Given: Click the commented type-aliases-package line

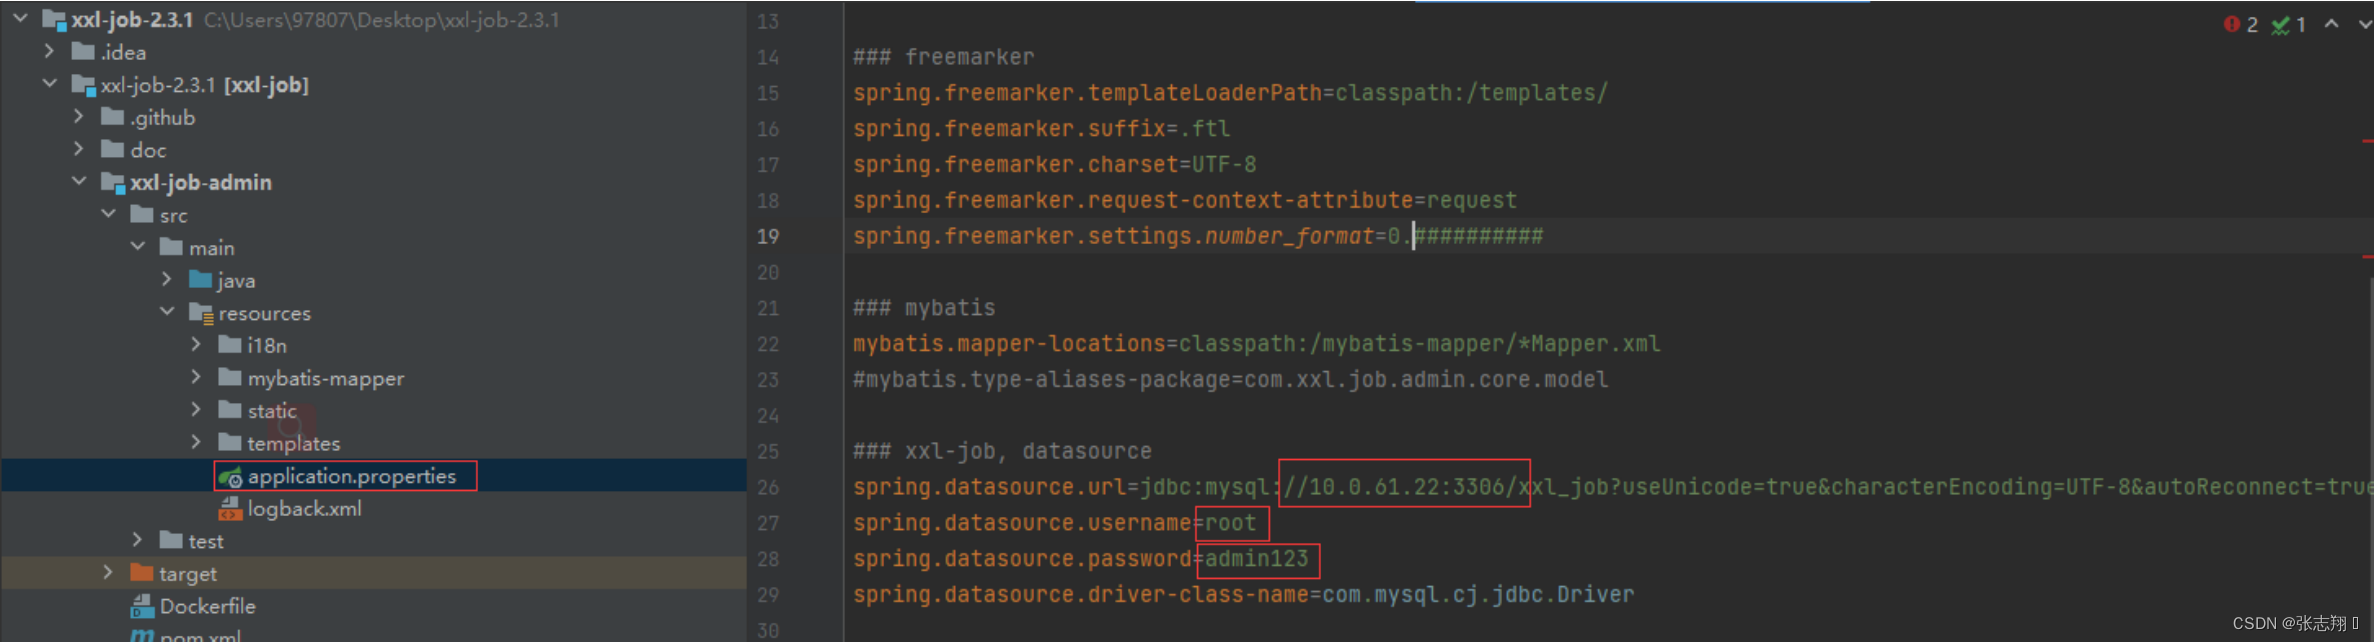Looking at the screenshot, I should (1231, 379).
